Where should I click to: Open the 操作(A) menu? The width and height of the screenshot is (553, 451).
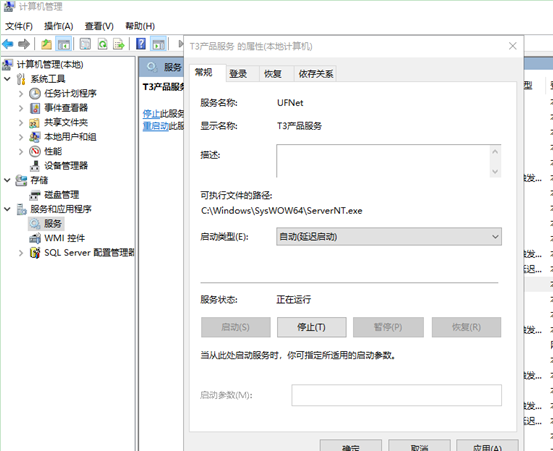click(59, 26)
